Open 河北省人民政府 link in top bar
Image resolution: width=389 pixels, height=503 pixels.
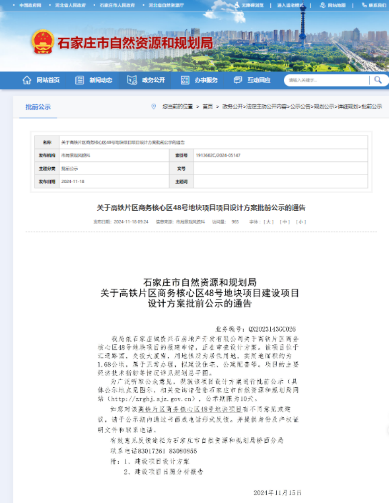point(70,5)
